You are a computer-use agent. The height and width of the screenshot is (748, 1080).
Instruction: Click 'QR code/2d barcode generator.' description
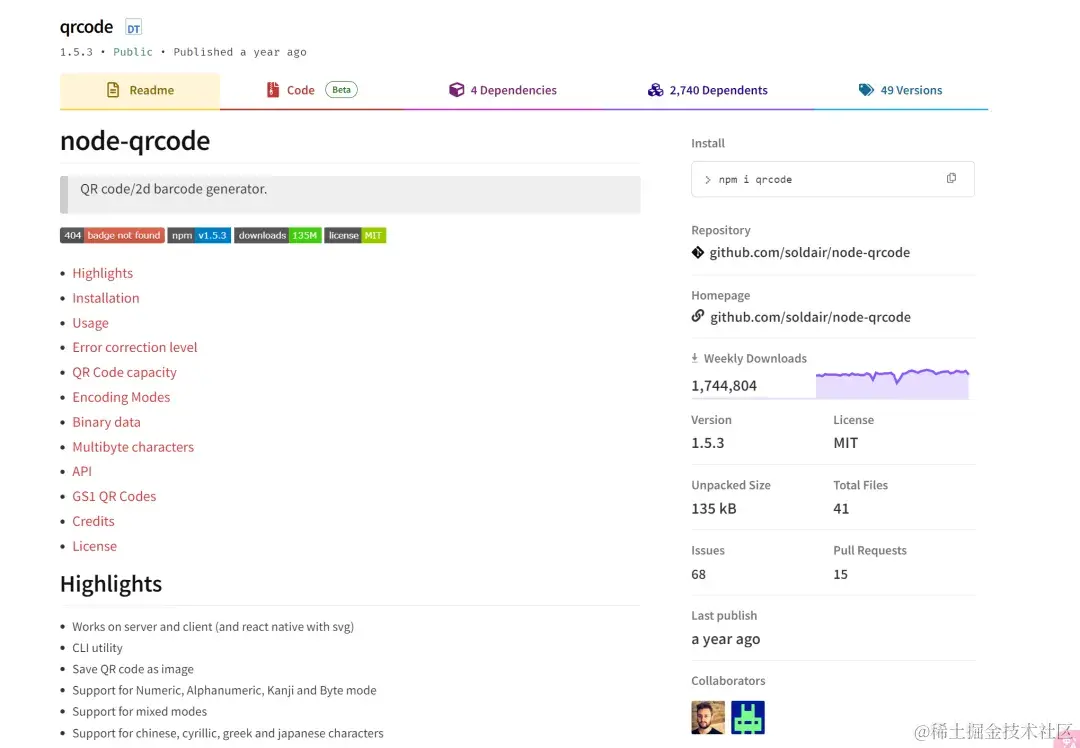click(x=174, y=189)
